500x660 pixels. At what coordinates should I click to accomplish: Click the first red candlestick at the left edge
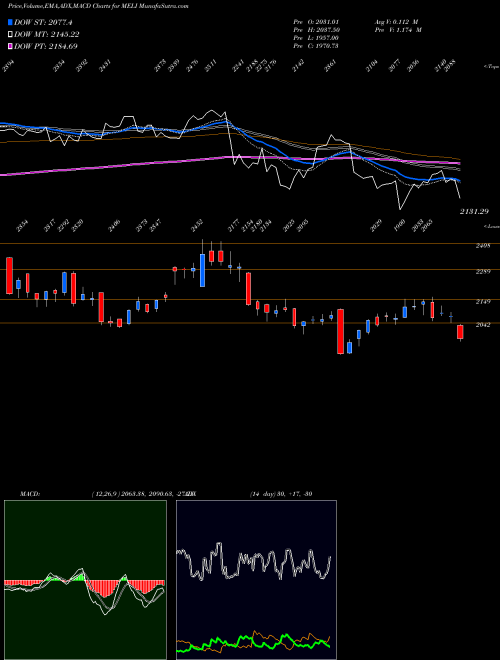[9, 275]
